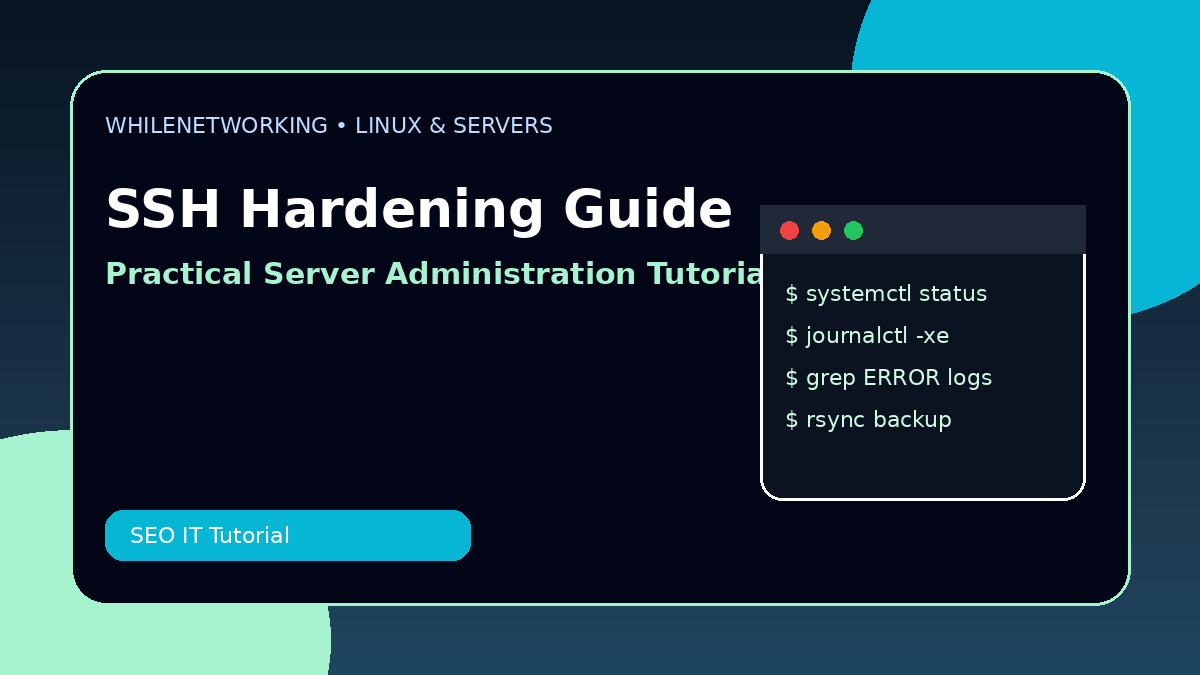Click the green dot in terminal header
The width and height of the screenshot is (1200, 675).
pos(853,231)
